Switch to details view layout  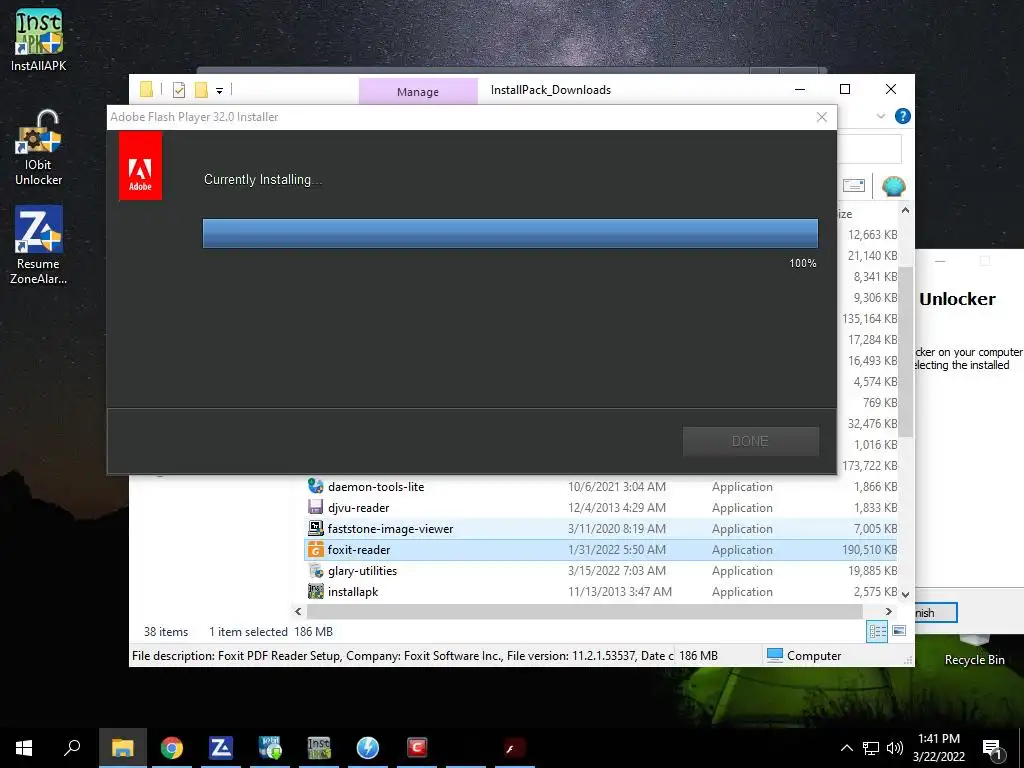[877, 631]
